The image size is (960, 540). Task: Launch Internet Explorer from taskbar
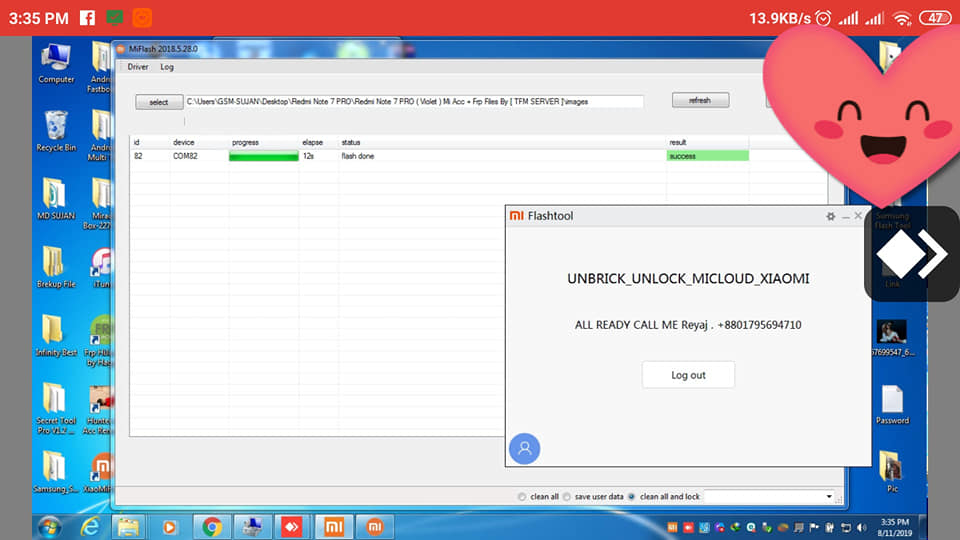(90, 527)
